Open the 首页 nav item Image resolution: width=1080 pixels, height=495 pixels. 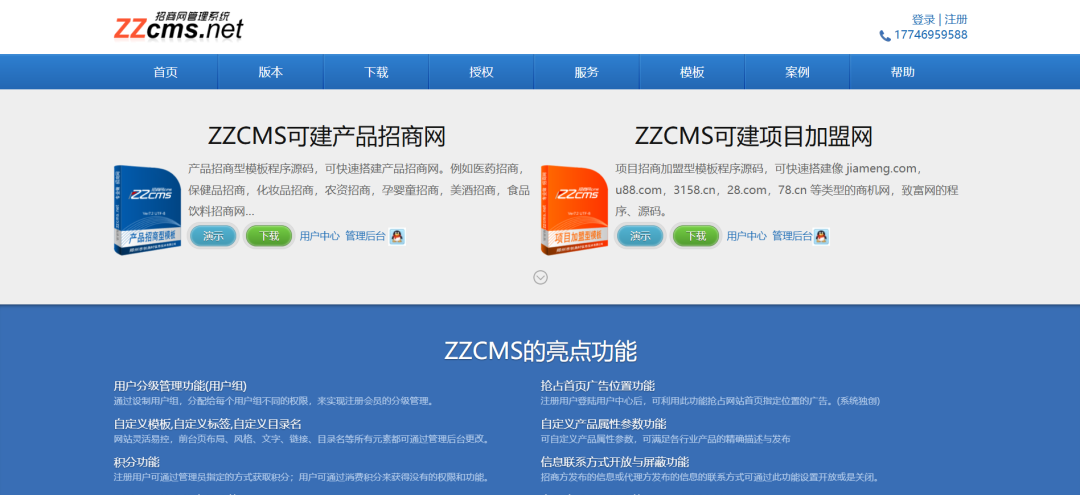tap(165, 72)
